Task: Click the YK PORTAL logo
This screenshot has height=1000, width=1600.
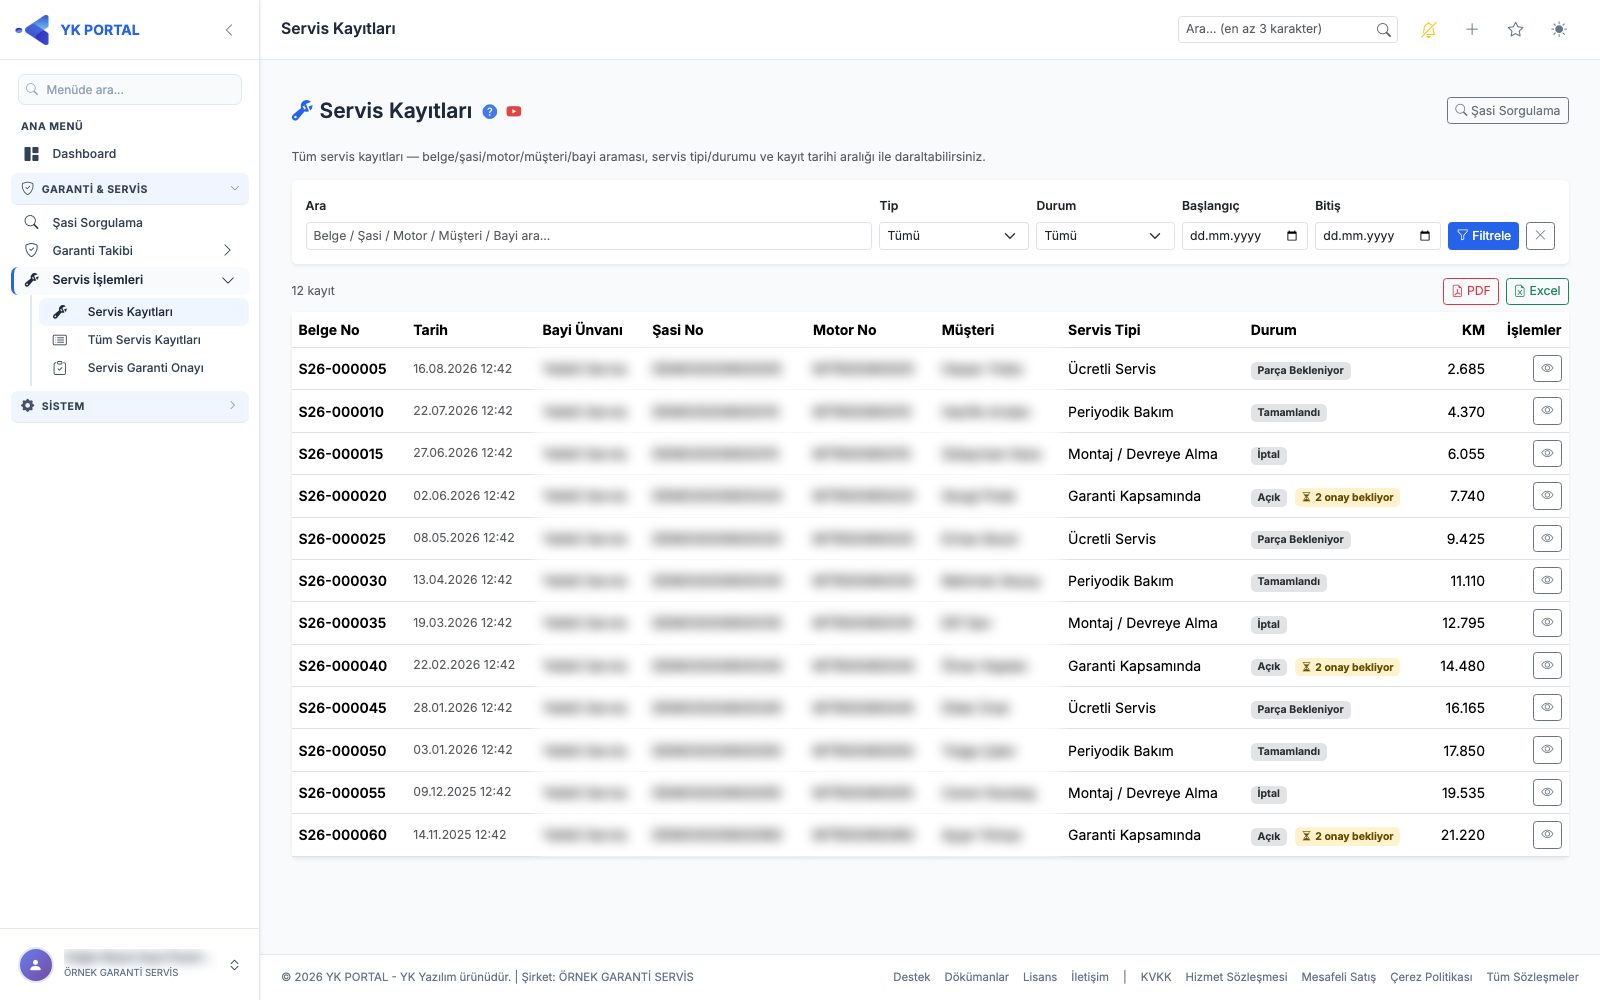Action: [78, 30]
